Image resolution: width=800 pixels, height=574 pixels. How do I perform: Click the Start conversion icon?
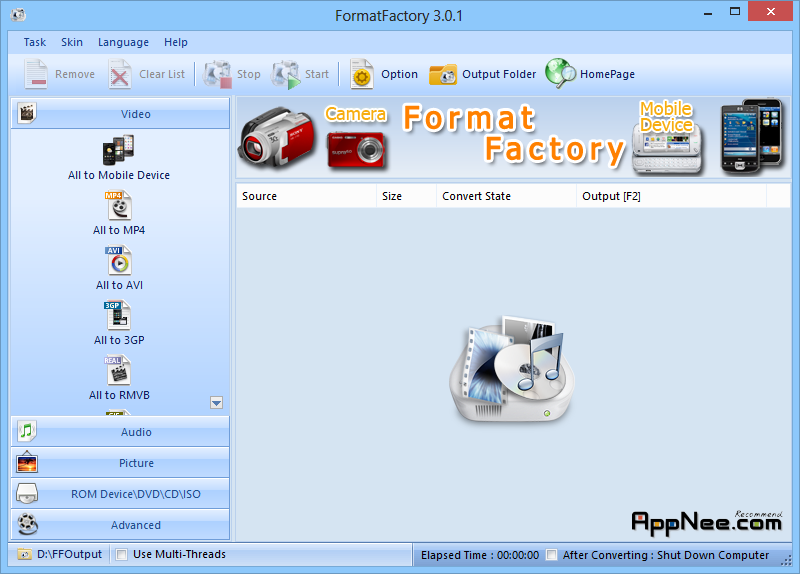click(x=286, y=74)
